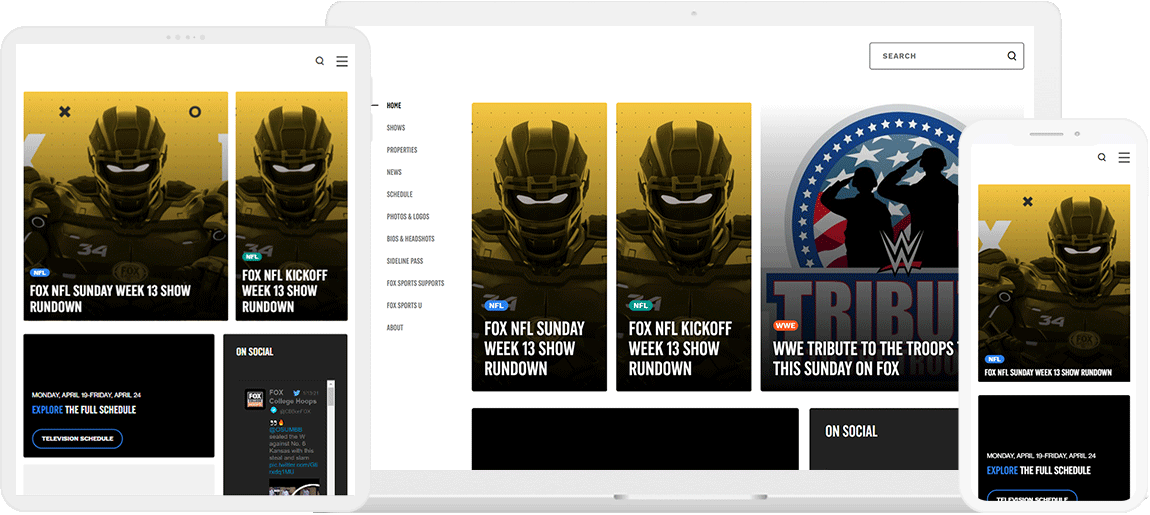Viewport: 1150px width, 515px height.
Task: Click the X mark on the phone card
Action: pyautogui.click(x=1028, y=201)
